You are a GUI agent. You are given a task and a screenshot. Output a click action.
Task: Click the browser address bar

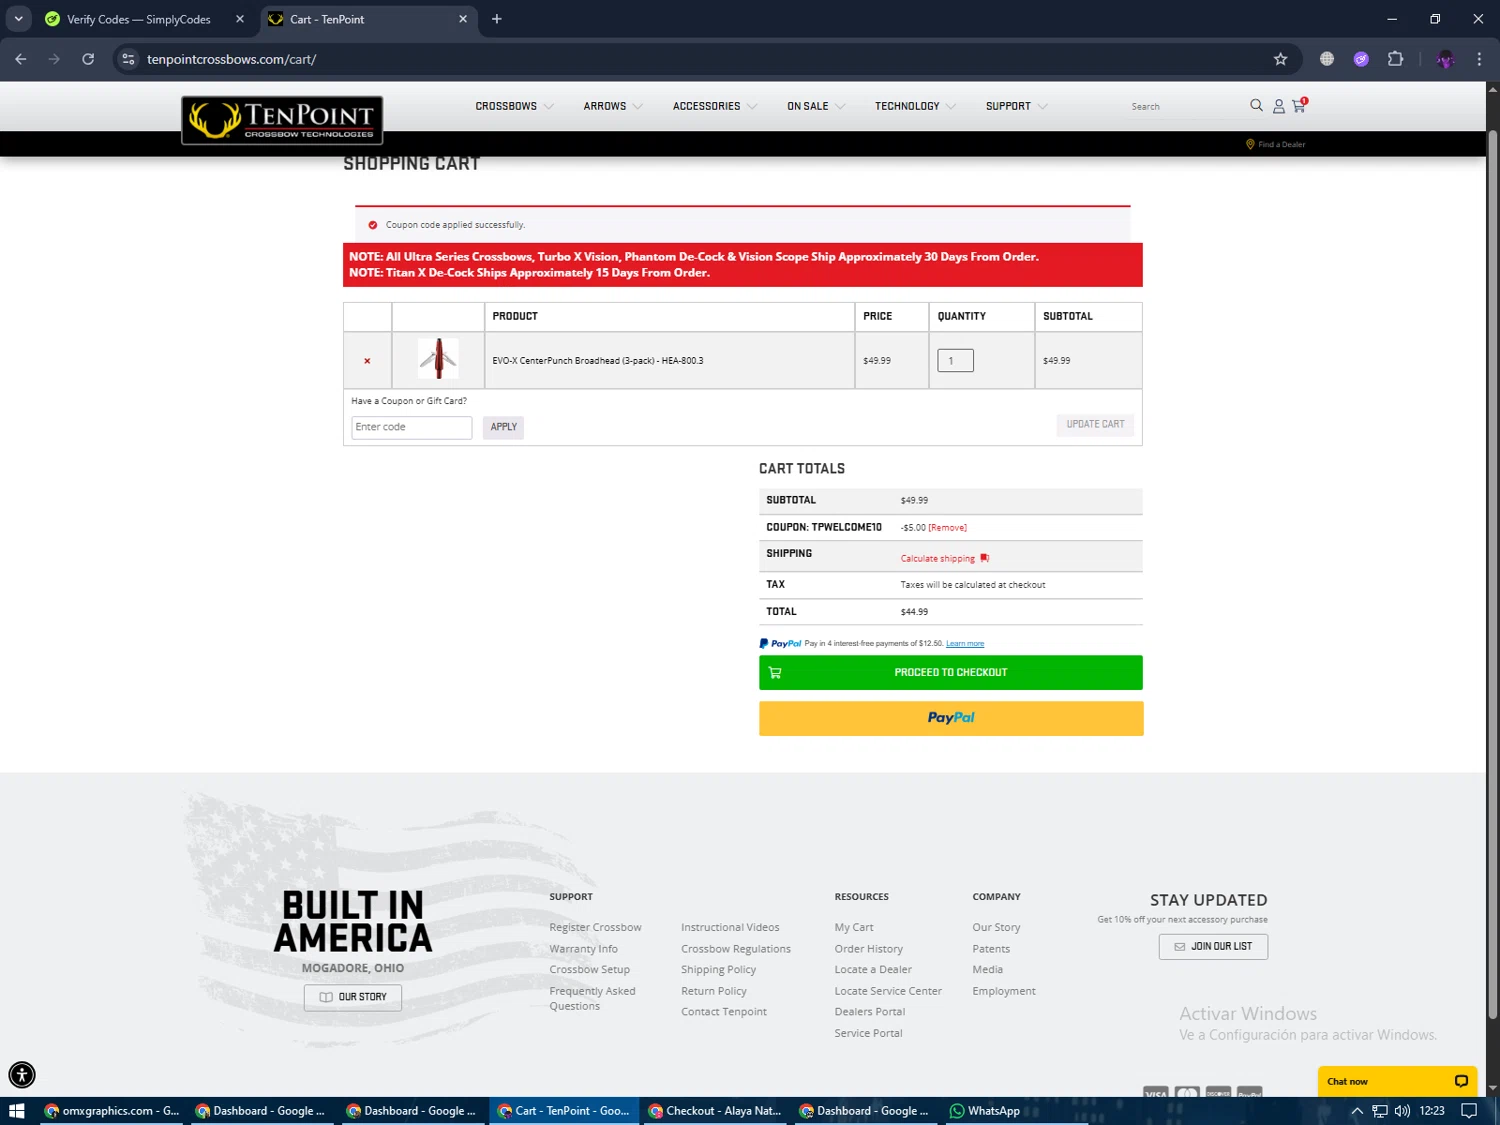(x=700, y=59)
